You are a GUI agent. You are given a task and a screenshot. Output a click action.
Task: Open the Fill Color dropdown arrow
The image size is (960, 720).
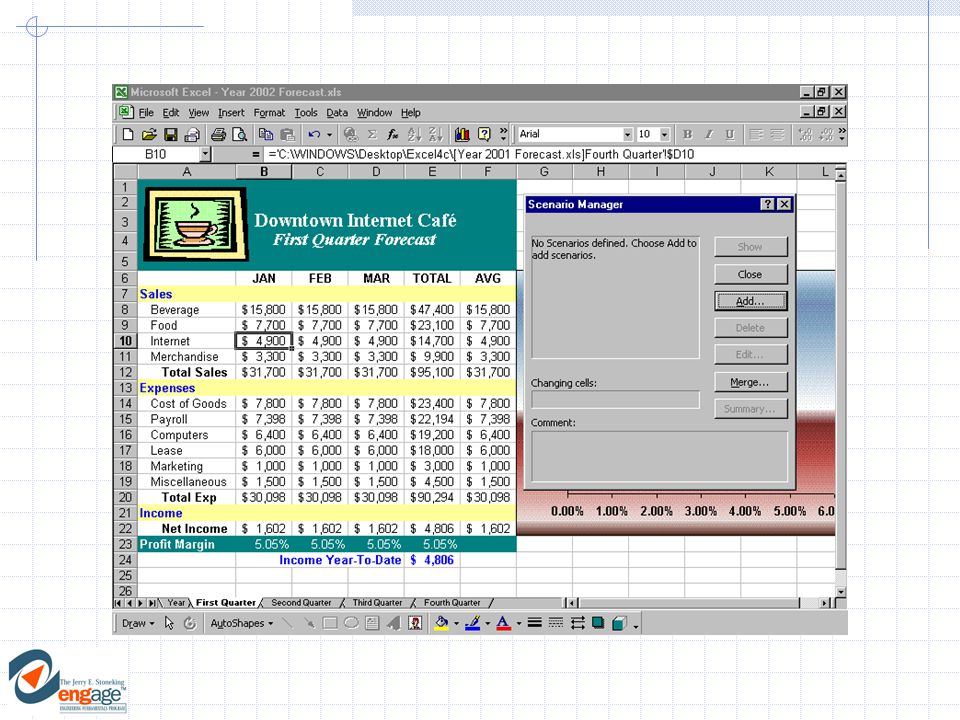tap(456, 624)
